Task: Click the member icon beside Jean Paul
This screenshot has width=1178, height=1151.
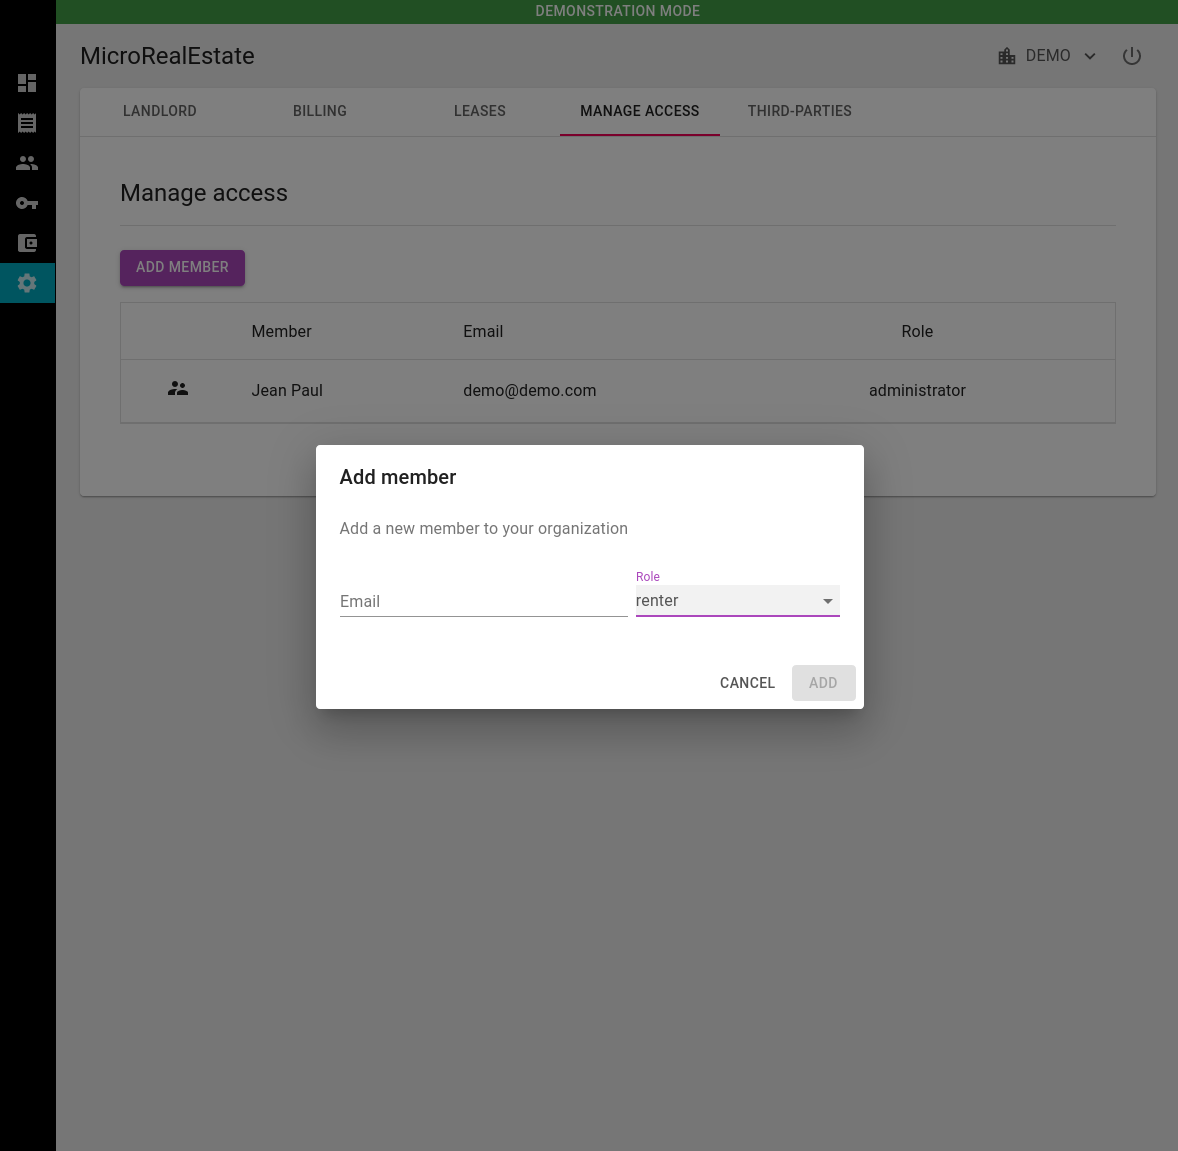Action: pos(178,389)
